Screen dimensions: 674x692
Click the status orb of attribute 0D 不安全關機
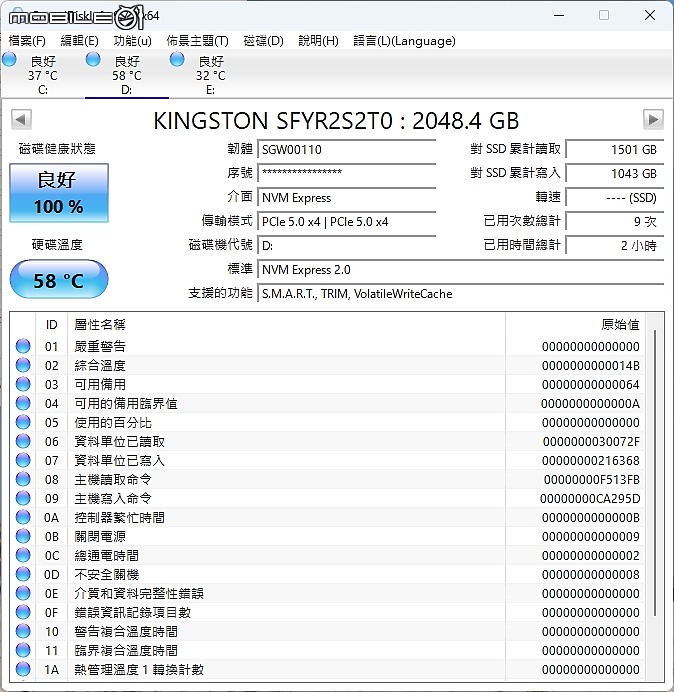[x=23, y=574]
